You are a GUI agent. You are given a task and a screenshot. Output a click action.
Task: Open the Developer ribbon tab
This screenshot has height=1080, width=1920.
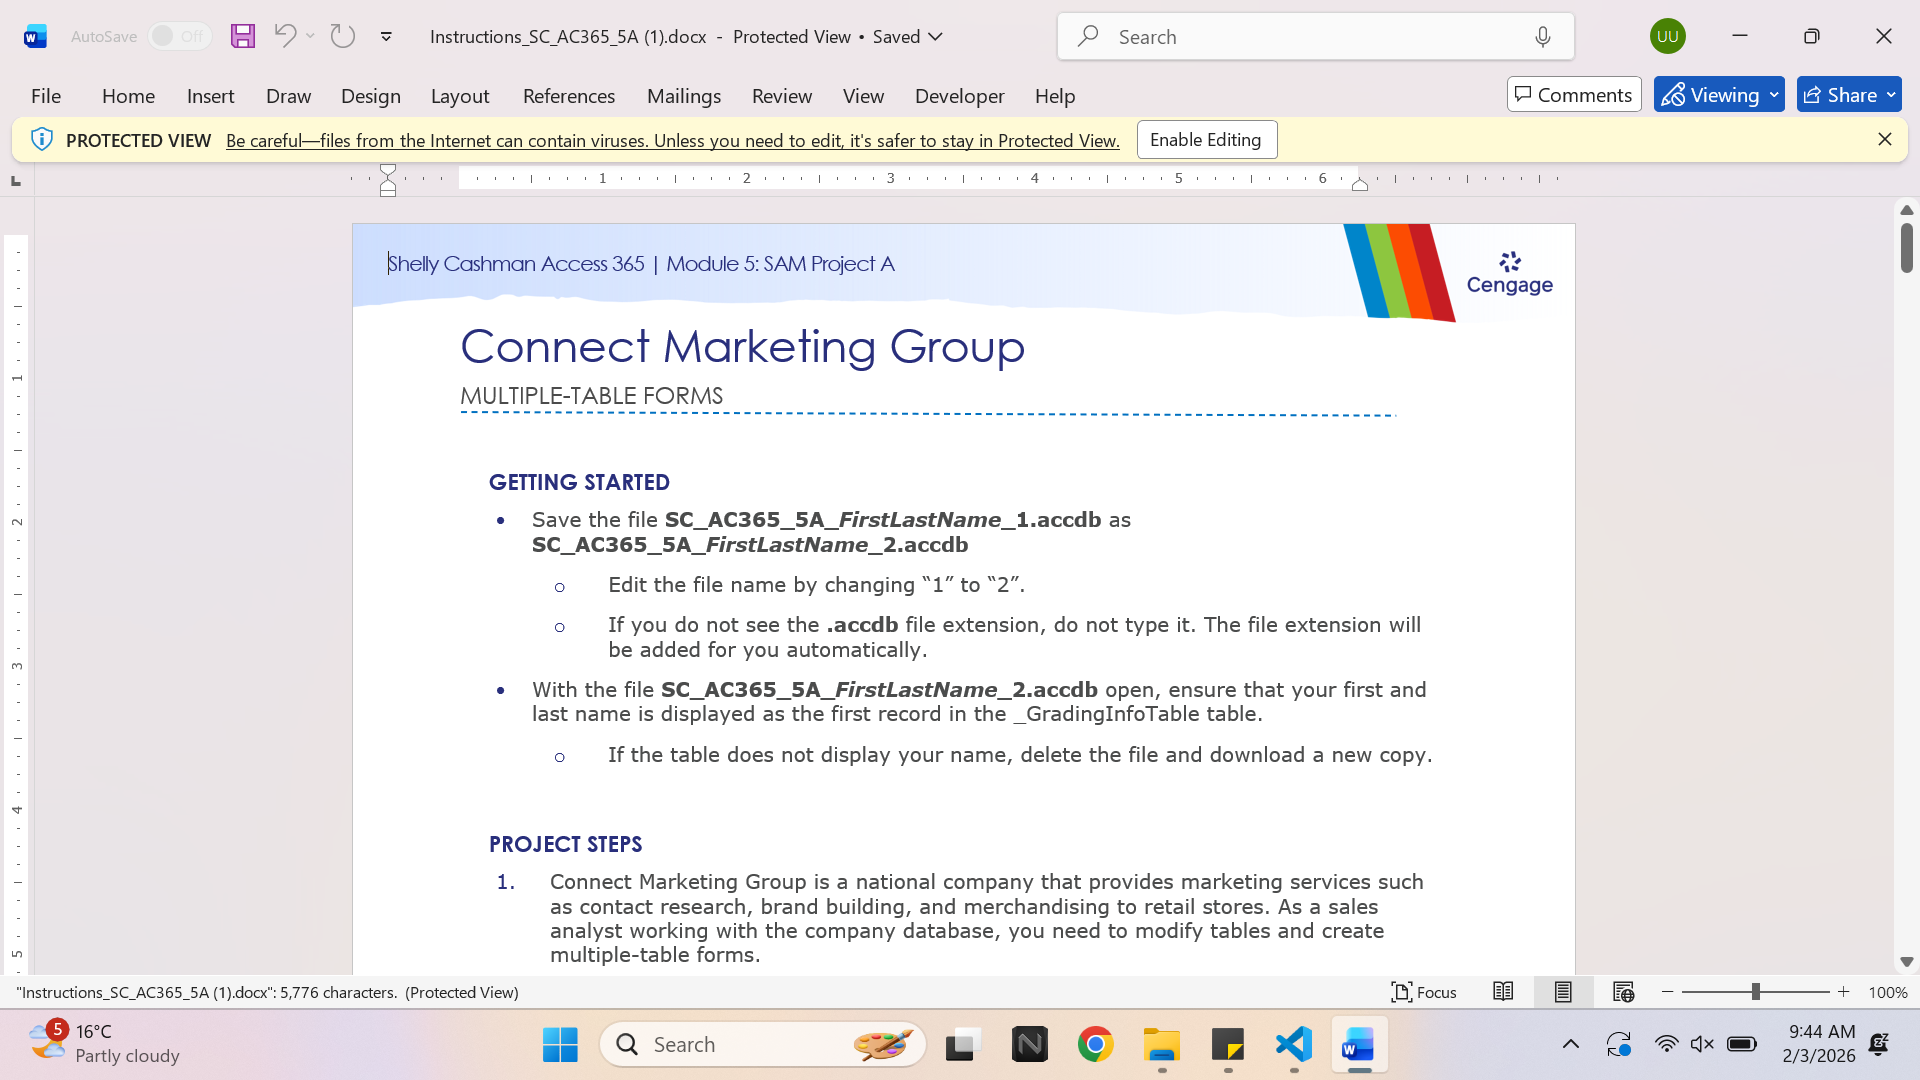pyautogui.click(x=959, y=96)
